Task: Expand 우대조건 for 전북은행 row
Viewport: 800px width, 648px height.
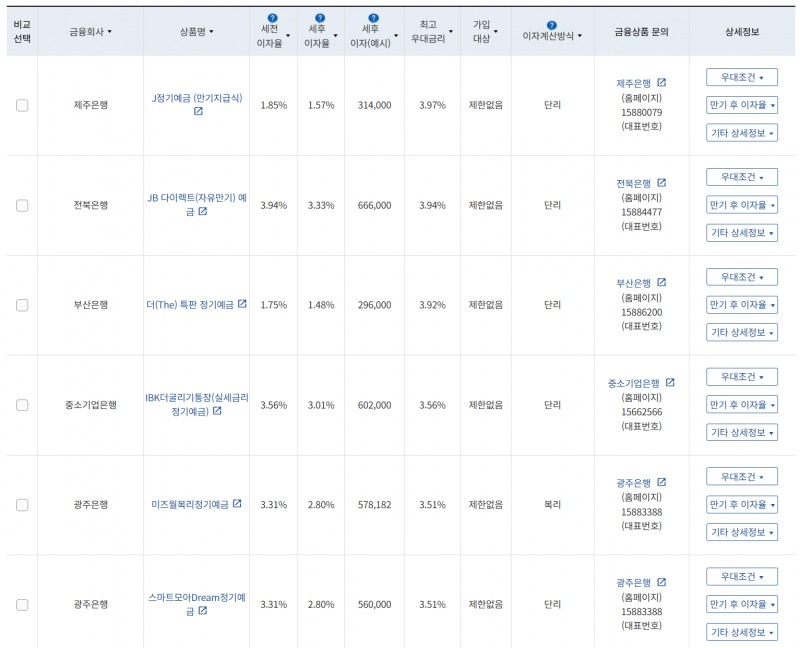Action: (742, 177)
